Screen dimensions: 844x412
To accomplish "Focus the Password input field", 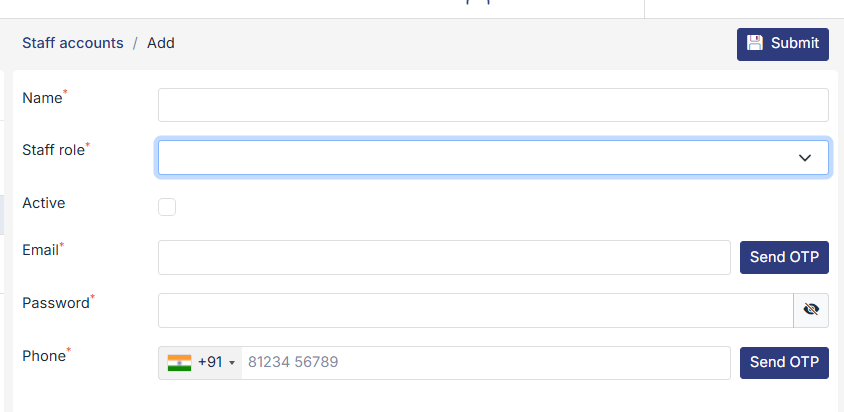I will point(475,310).
